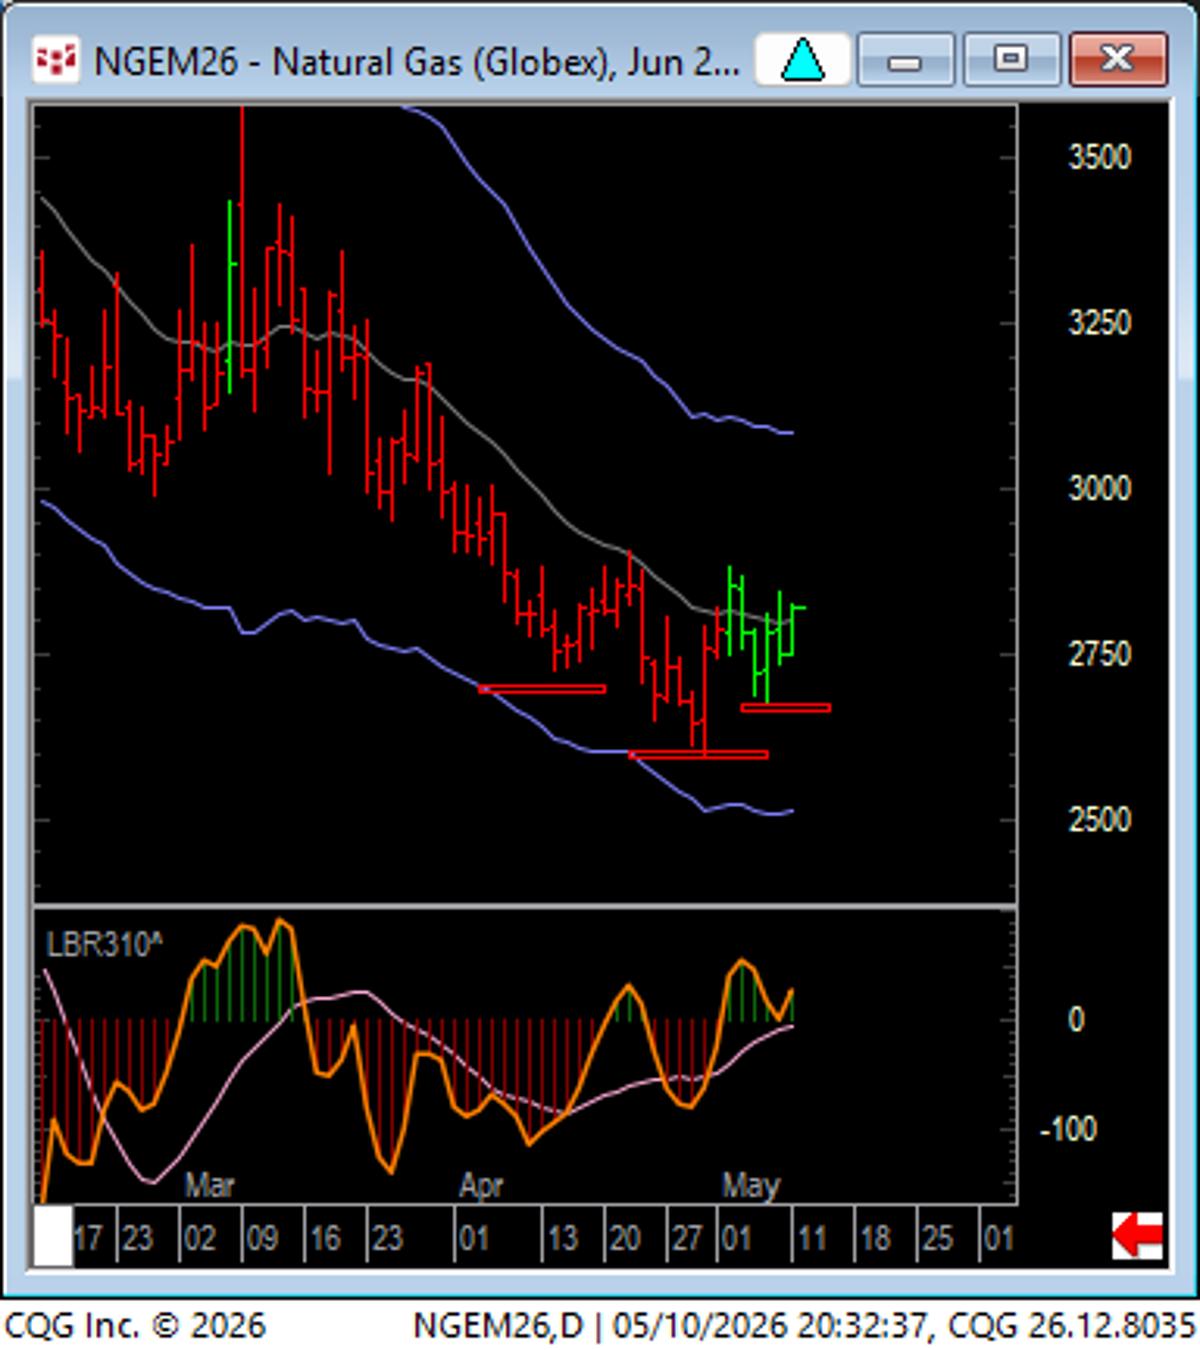Click the NGEM26 Natural Gas window title
This screenshot has width=1200, height=1350.
[x=416, y=62]
